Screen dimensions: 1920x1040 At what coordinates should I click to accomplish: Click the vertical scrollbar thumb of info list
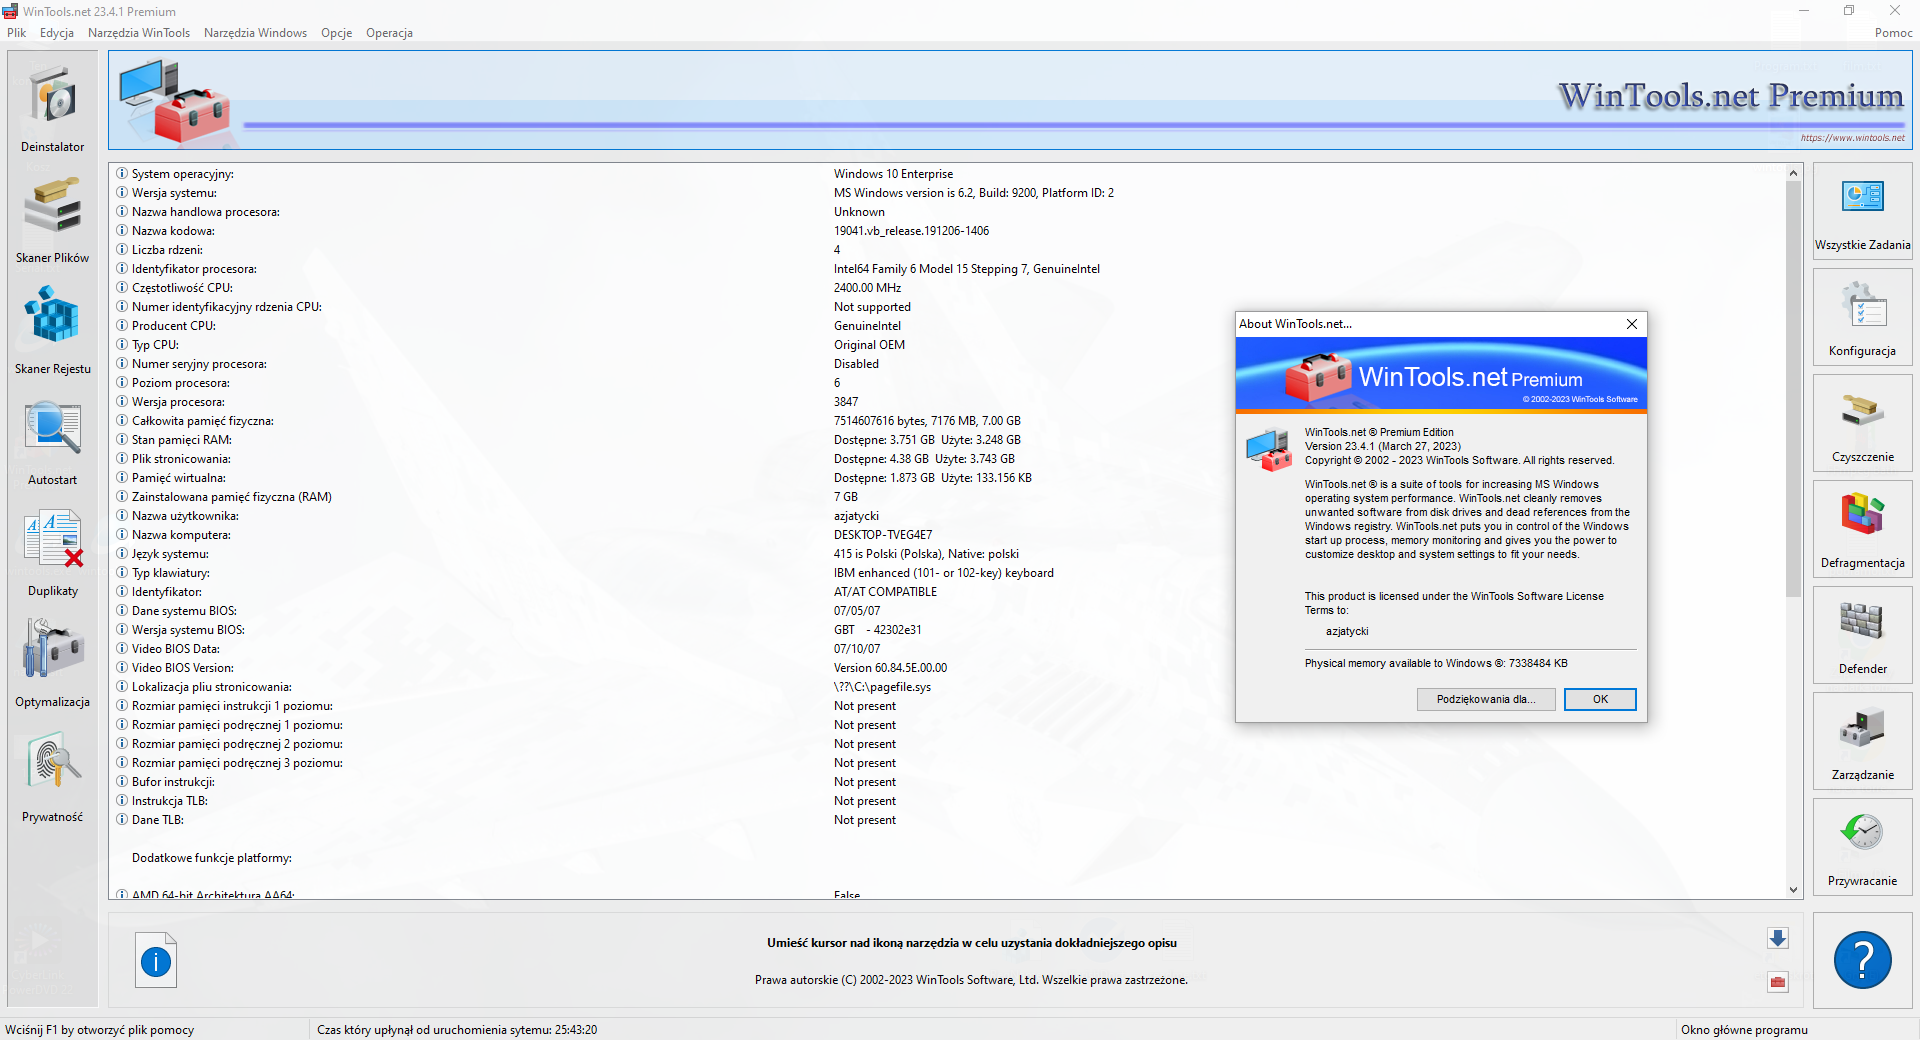1793,389
